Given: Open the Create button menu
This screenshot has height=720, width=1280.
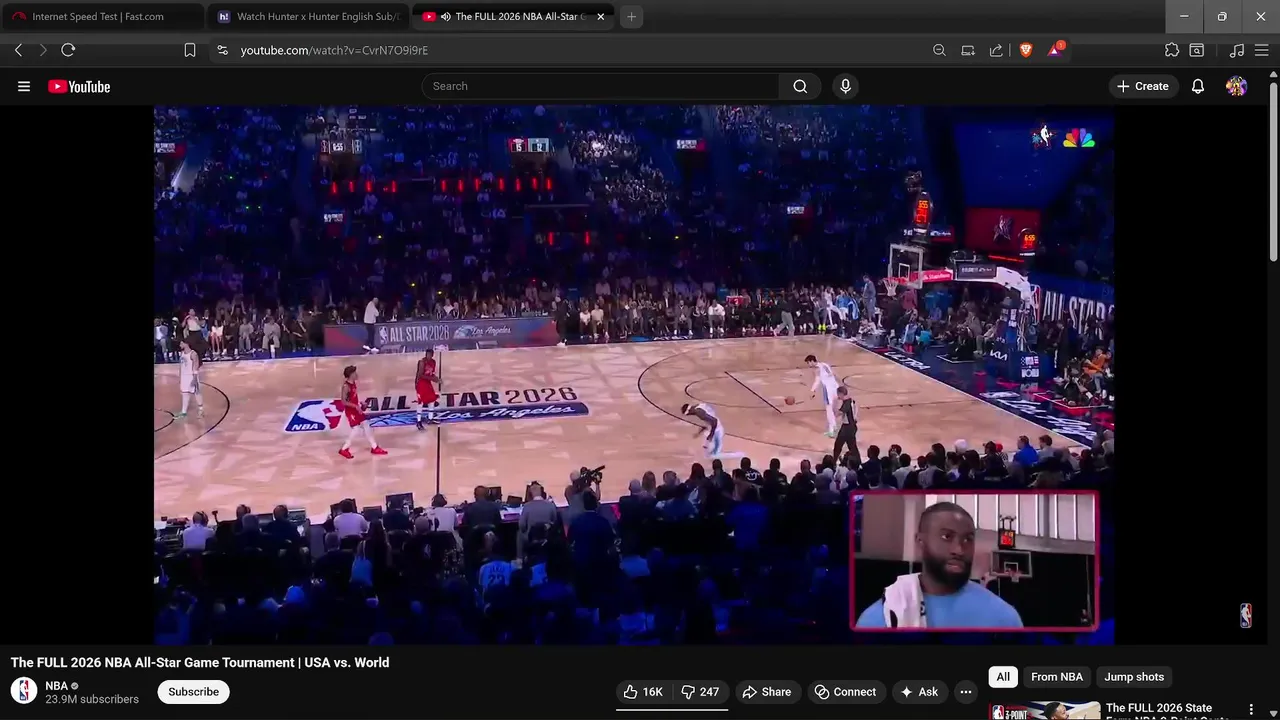Looking at the screenshot, I should [1143, 86].
